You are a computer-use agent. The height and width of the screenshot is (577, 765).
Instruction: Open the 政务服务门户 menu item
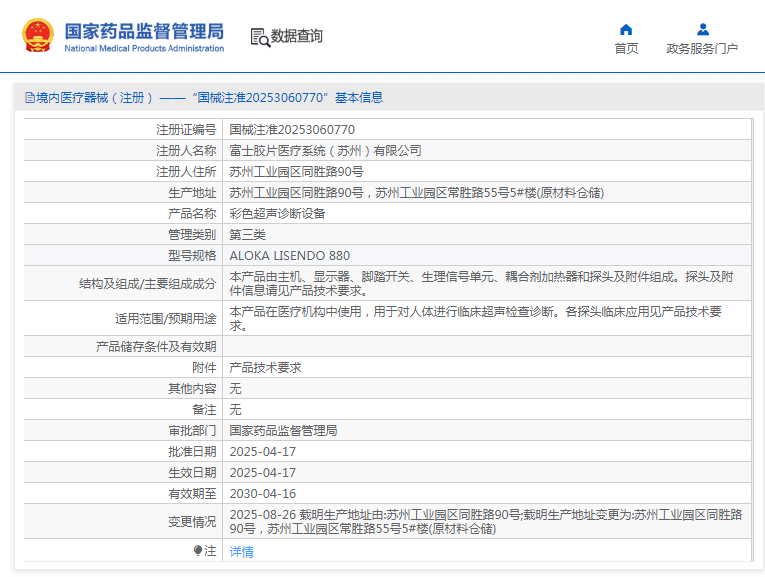(702, 49)
